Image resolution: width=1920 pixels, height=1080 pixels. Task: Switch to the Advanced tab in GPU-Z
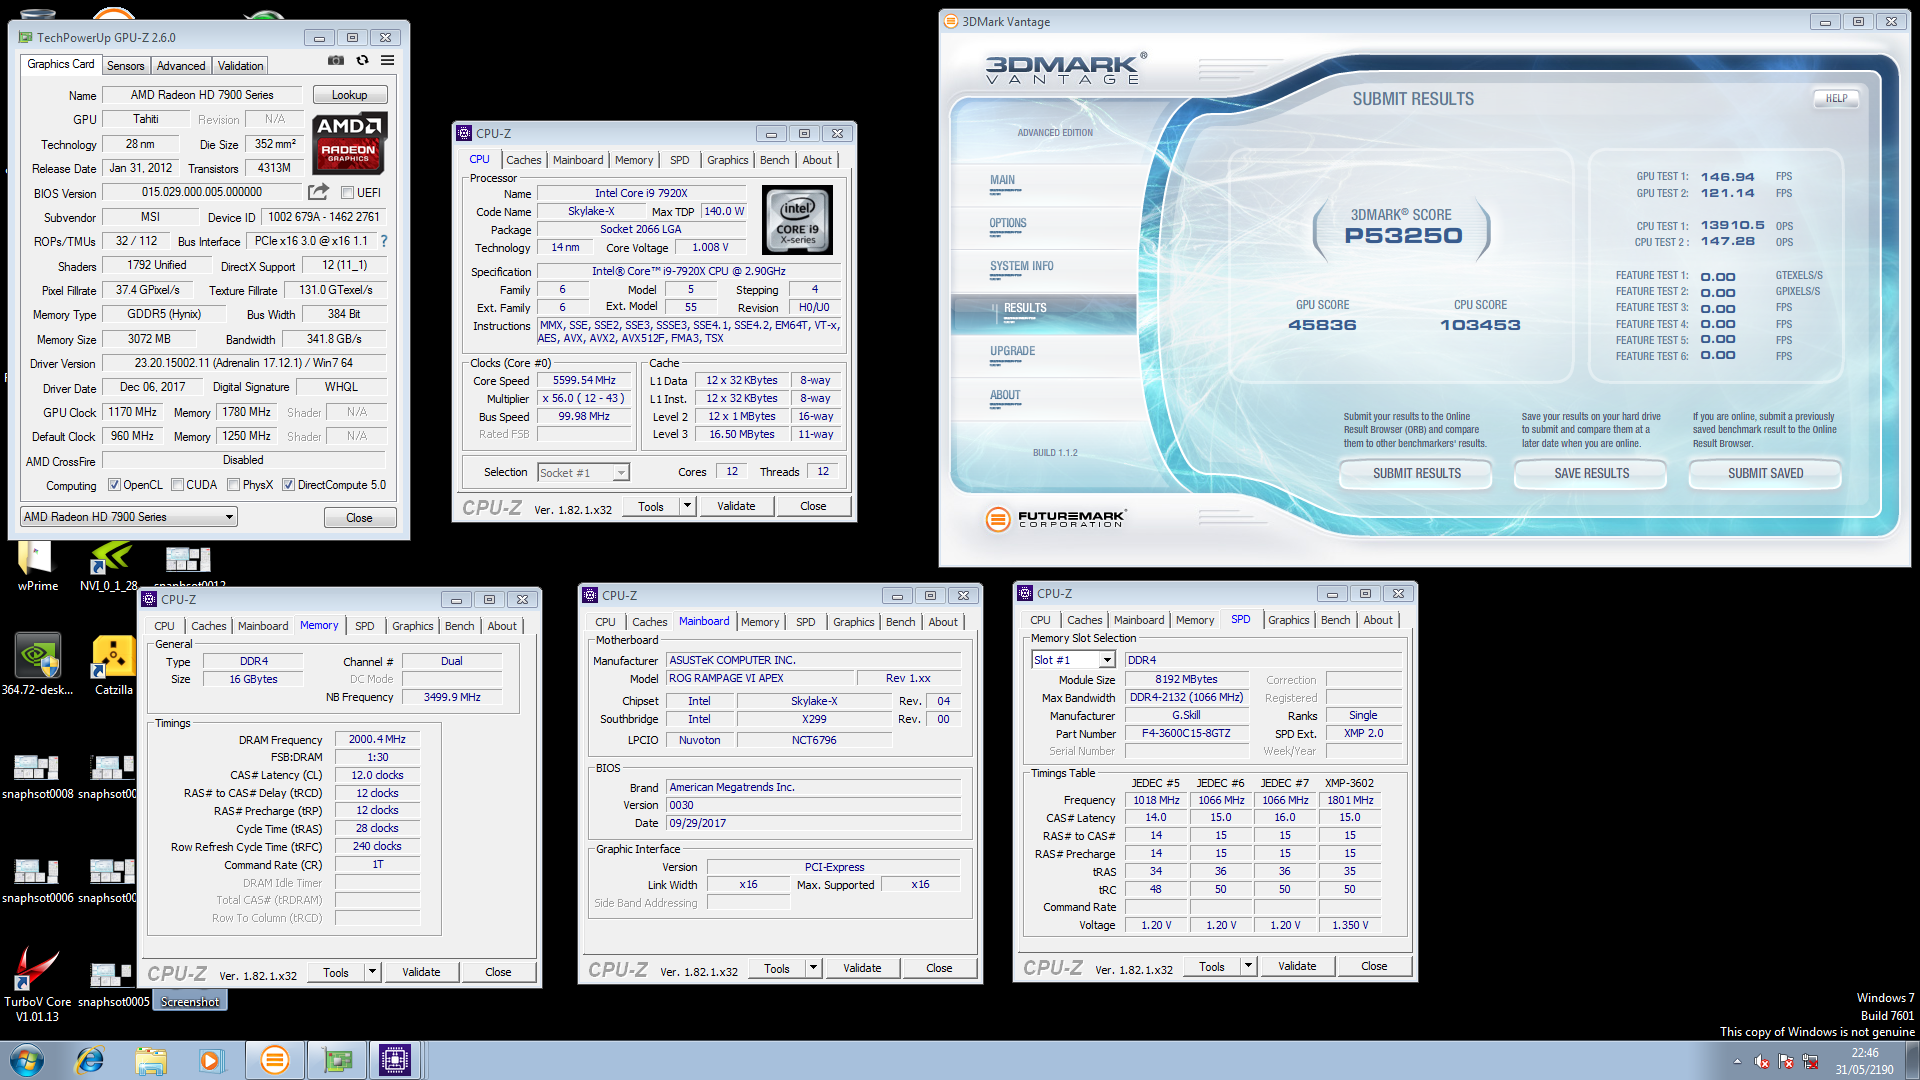(x=181, y=66)
